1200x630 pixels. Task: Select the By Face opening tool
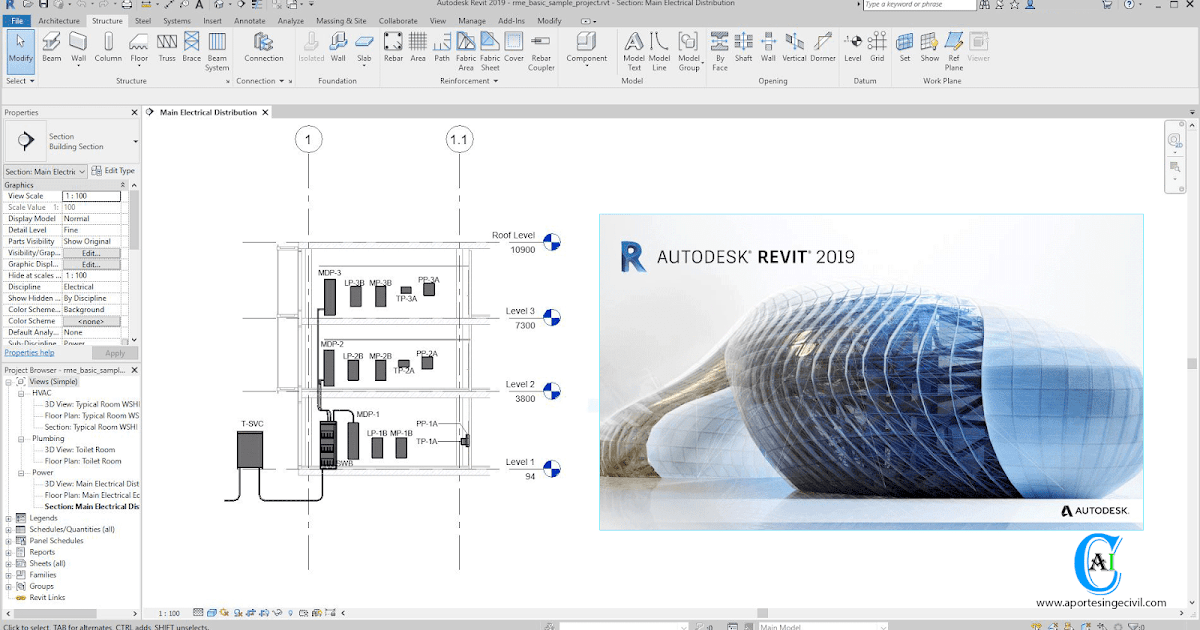[x=720, y=52]
